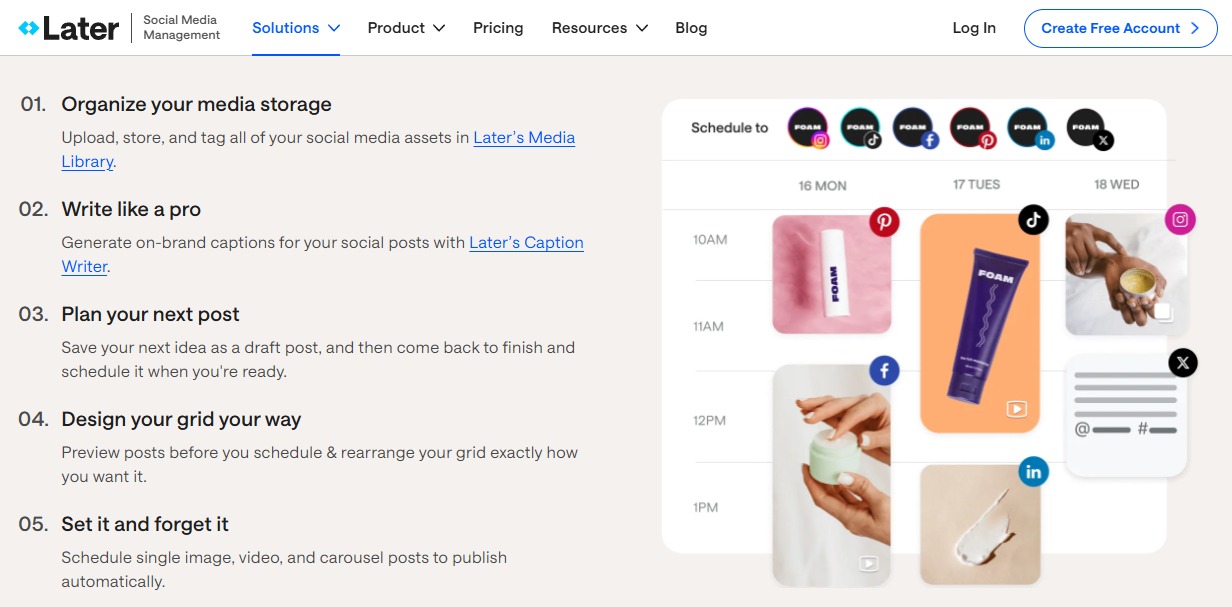Open the Later's Media Library link
Image resolution: width=1232 pixels, height=607 pixels.
[523, 137]
